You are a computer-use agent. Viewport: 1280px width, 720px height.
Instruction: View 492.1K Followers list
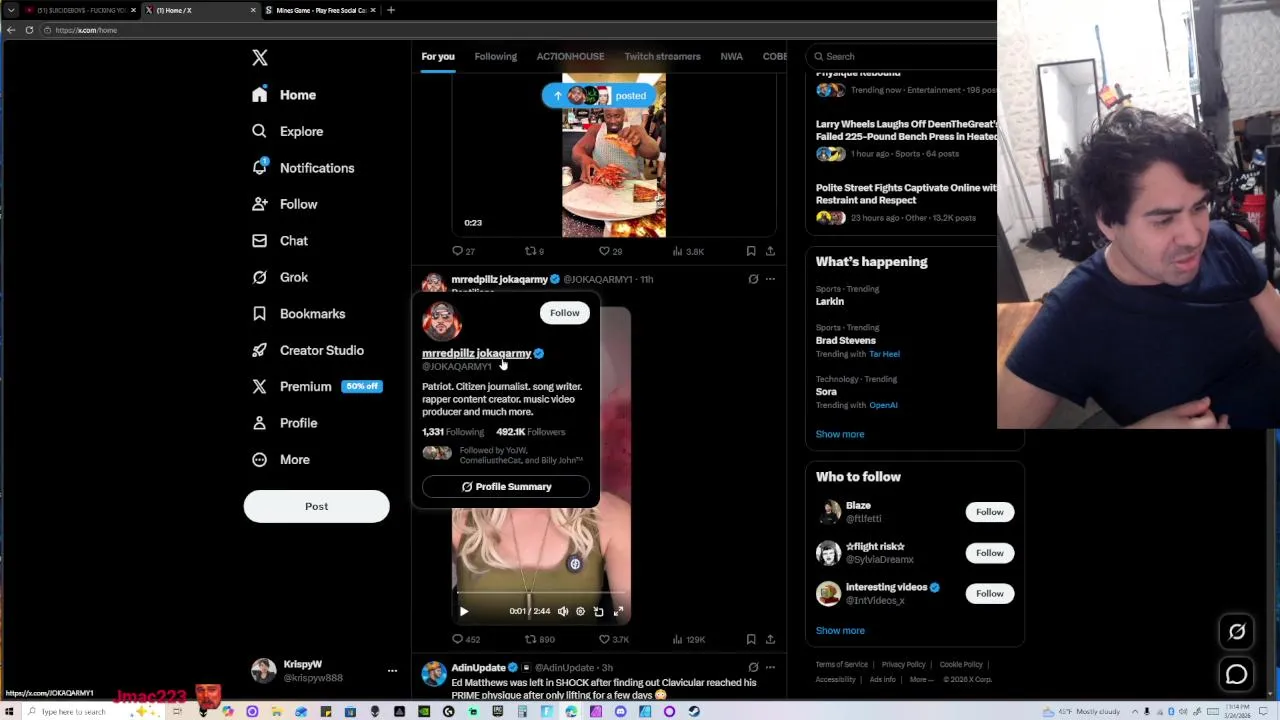[x=531, y=432]
